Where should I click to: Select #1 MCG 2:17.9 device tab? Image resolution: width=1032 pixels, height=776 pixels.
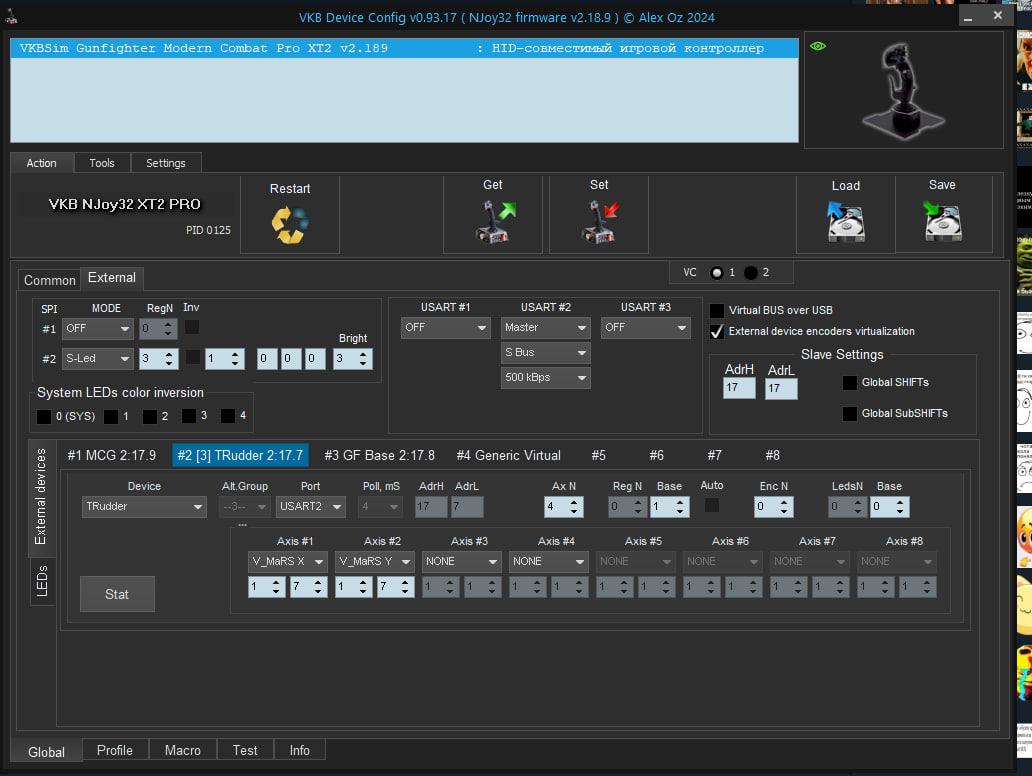(111, 455)
